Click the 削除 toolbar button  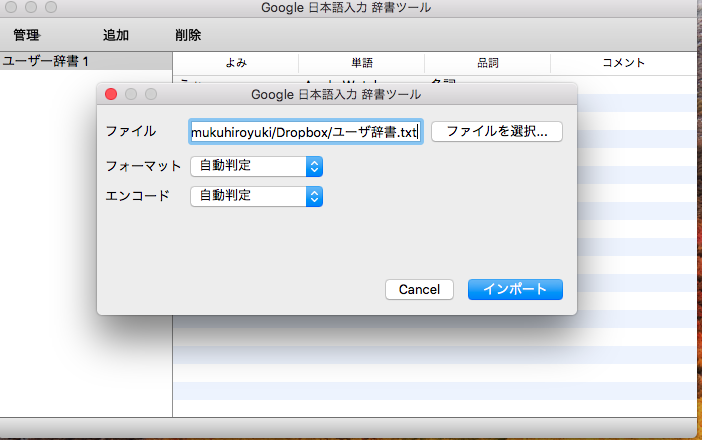click(x=188, y=35)
